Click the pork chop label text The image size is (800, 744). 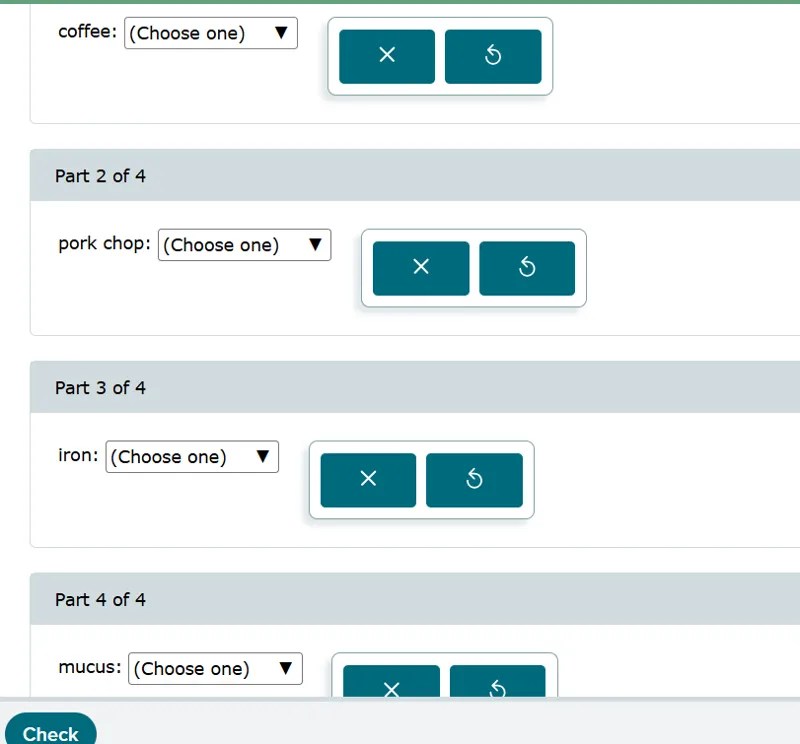click(105, 244)
